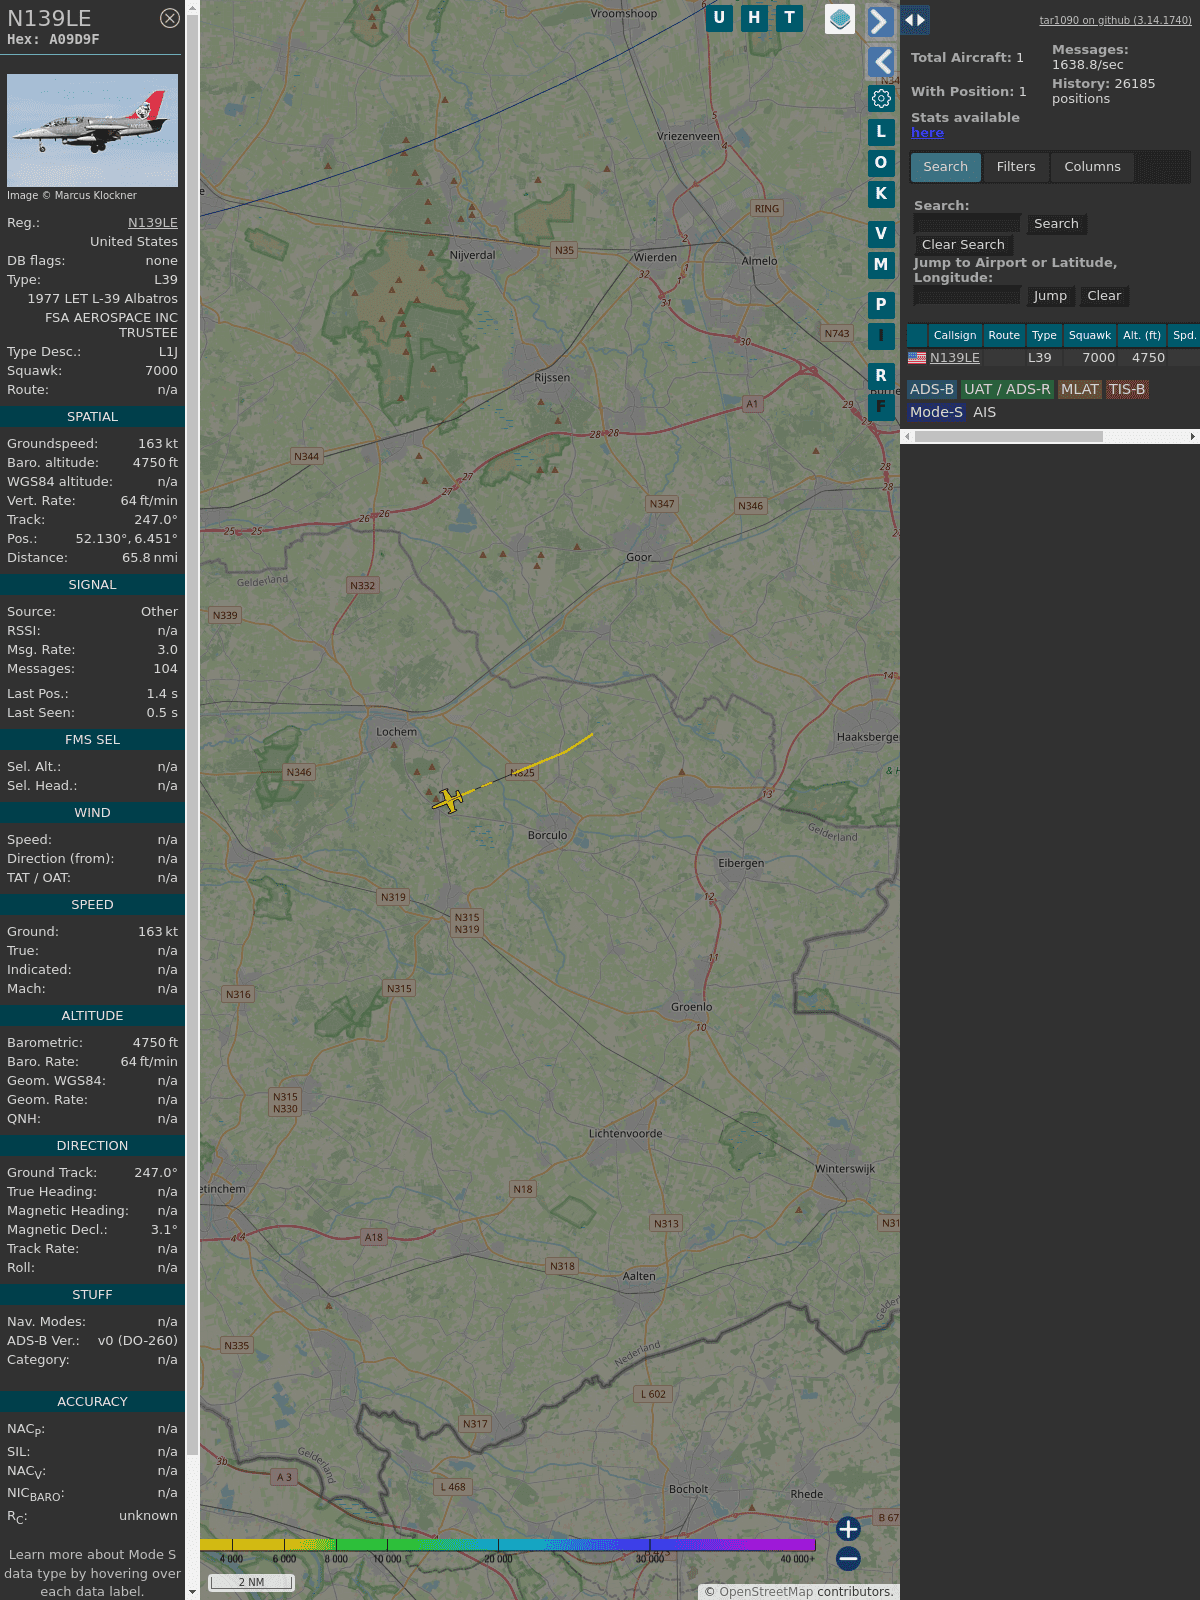This screenshot has height=1600, width=1200.
Task: Click the FSA AEROSPACE INC TRUSTEE owner text
Action: tap(111, 325)
